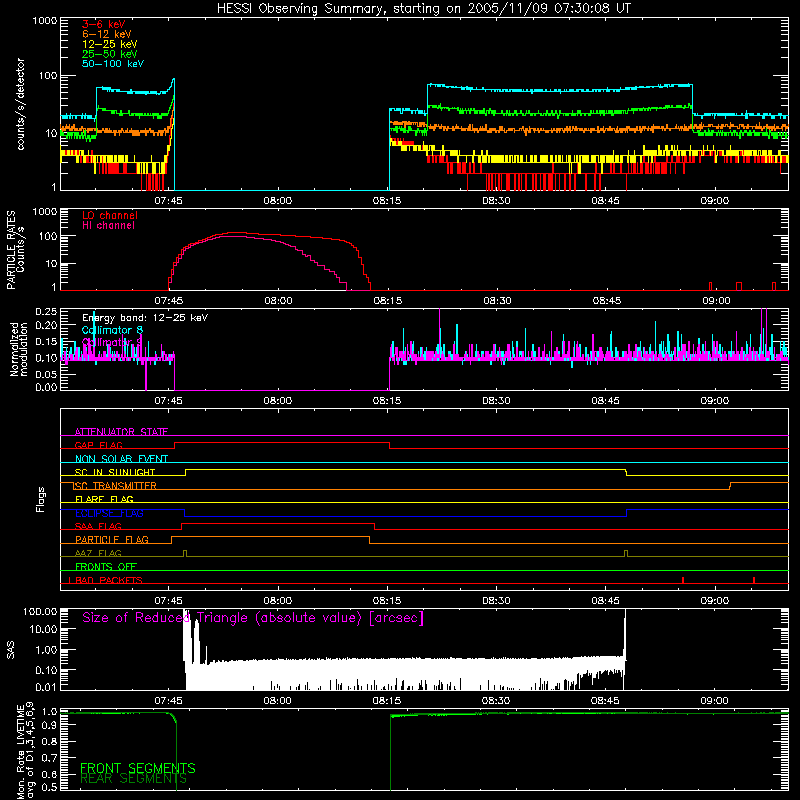
Task: Click the HESSI Observing Summary title
Action: click(423, 9)
